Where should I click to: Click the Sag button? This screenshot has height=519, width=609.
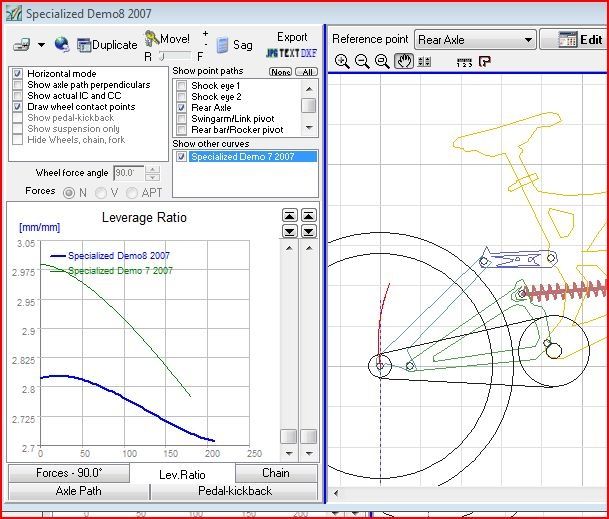pos(235,45)
